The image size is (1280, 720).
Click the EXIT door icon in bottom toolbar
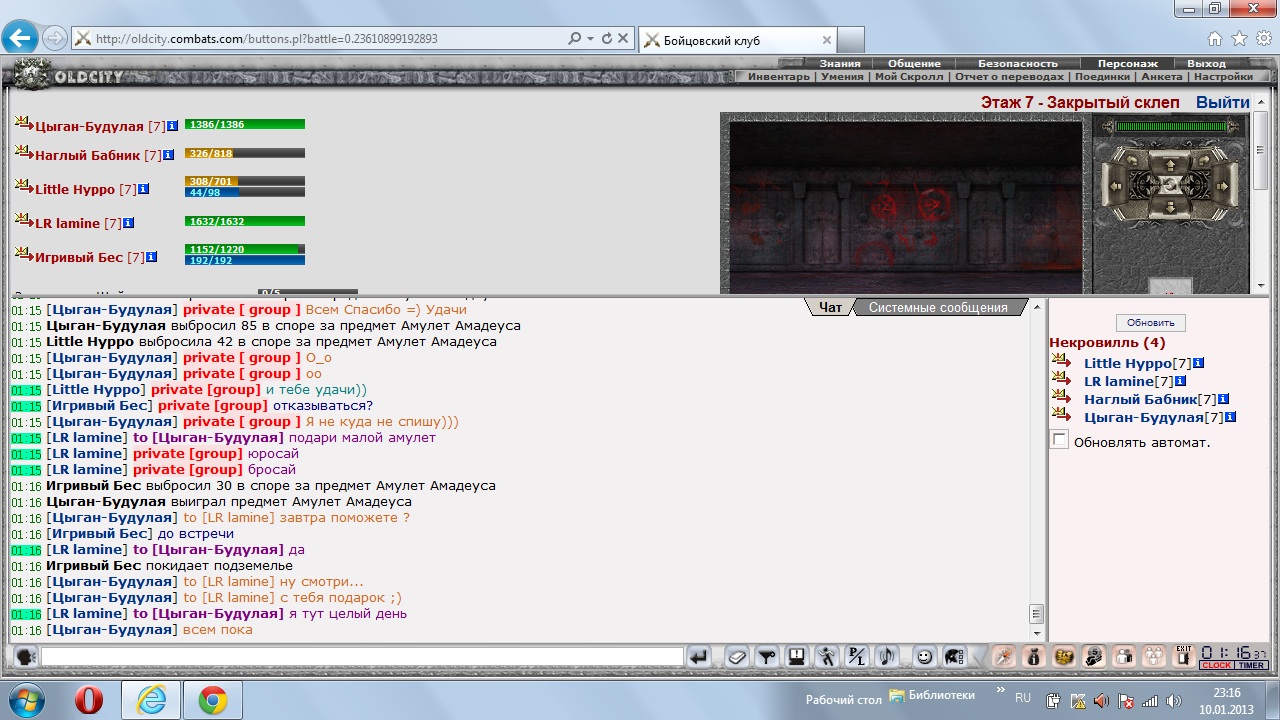[x=1184, y=657]
